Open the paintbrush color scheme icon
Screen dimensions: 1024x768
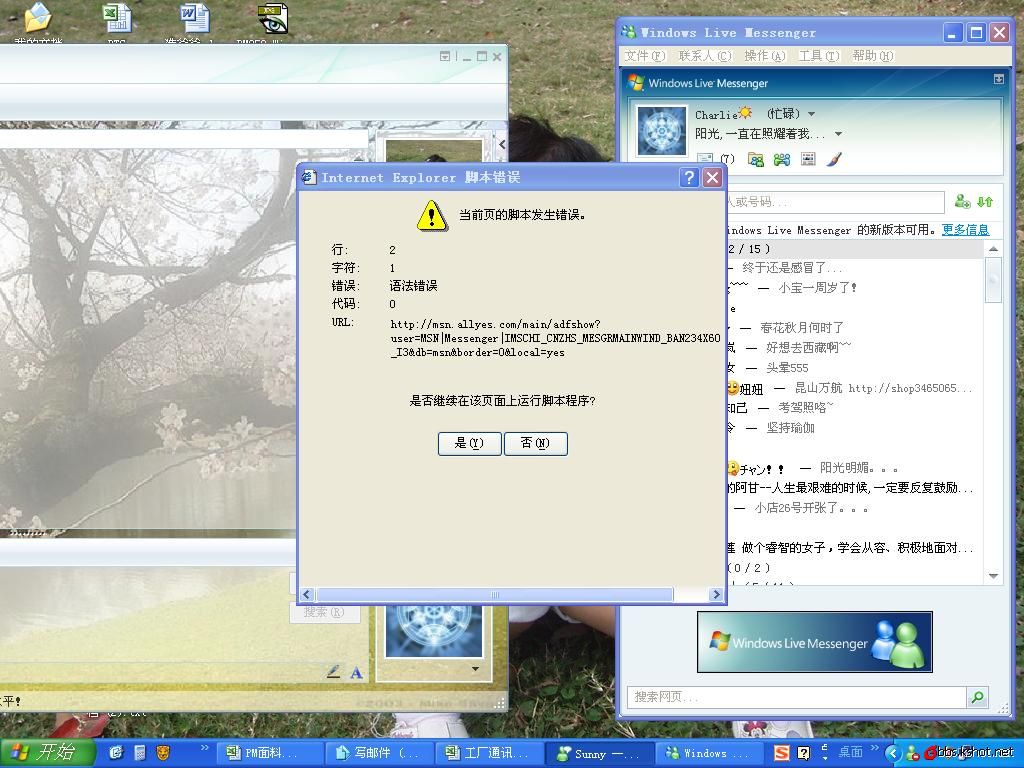click(x=834, y=159)
